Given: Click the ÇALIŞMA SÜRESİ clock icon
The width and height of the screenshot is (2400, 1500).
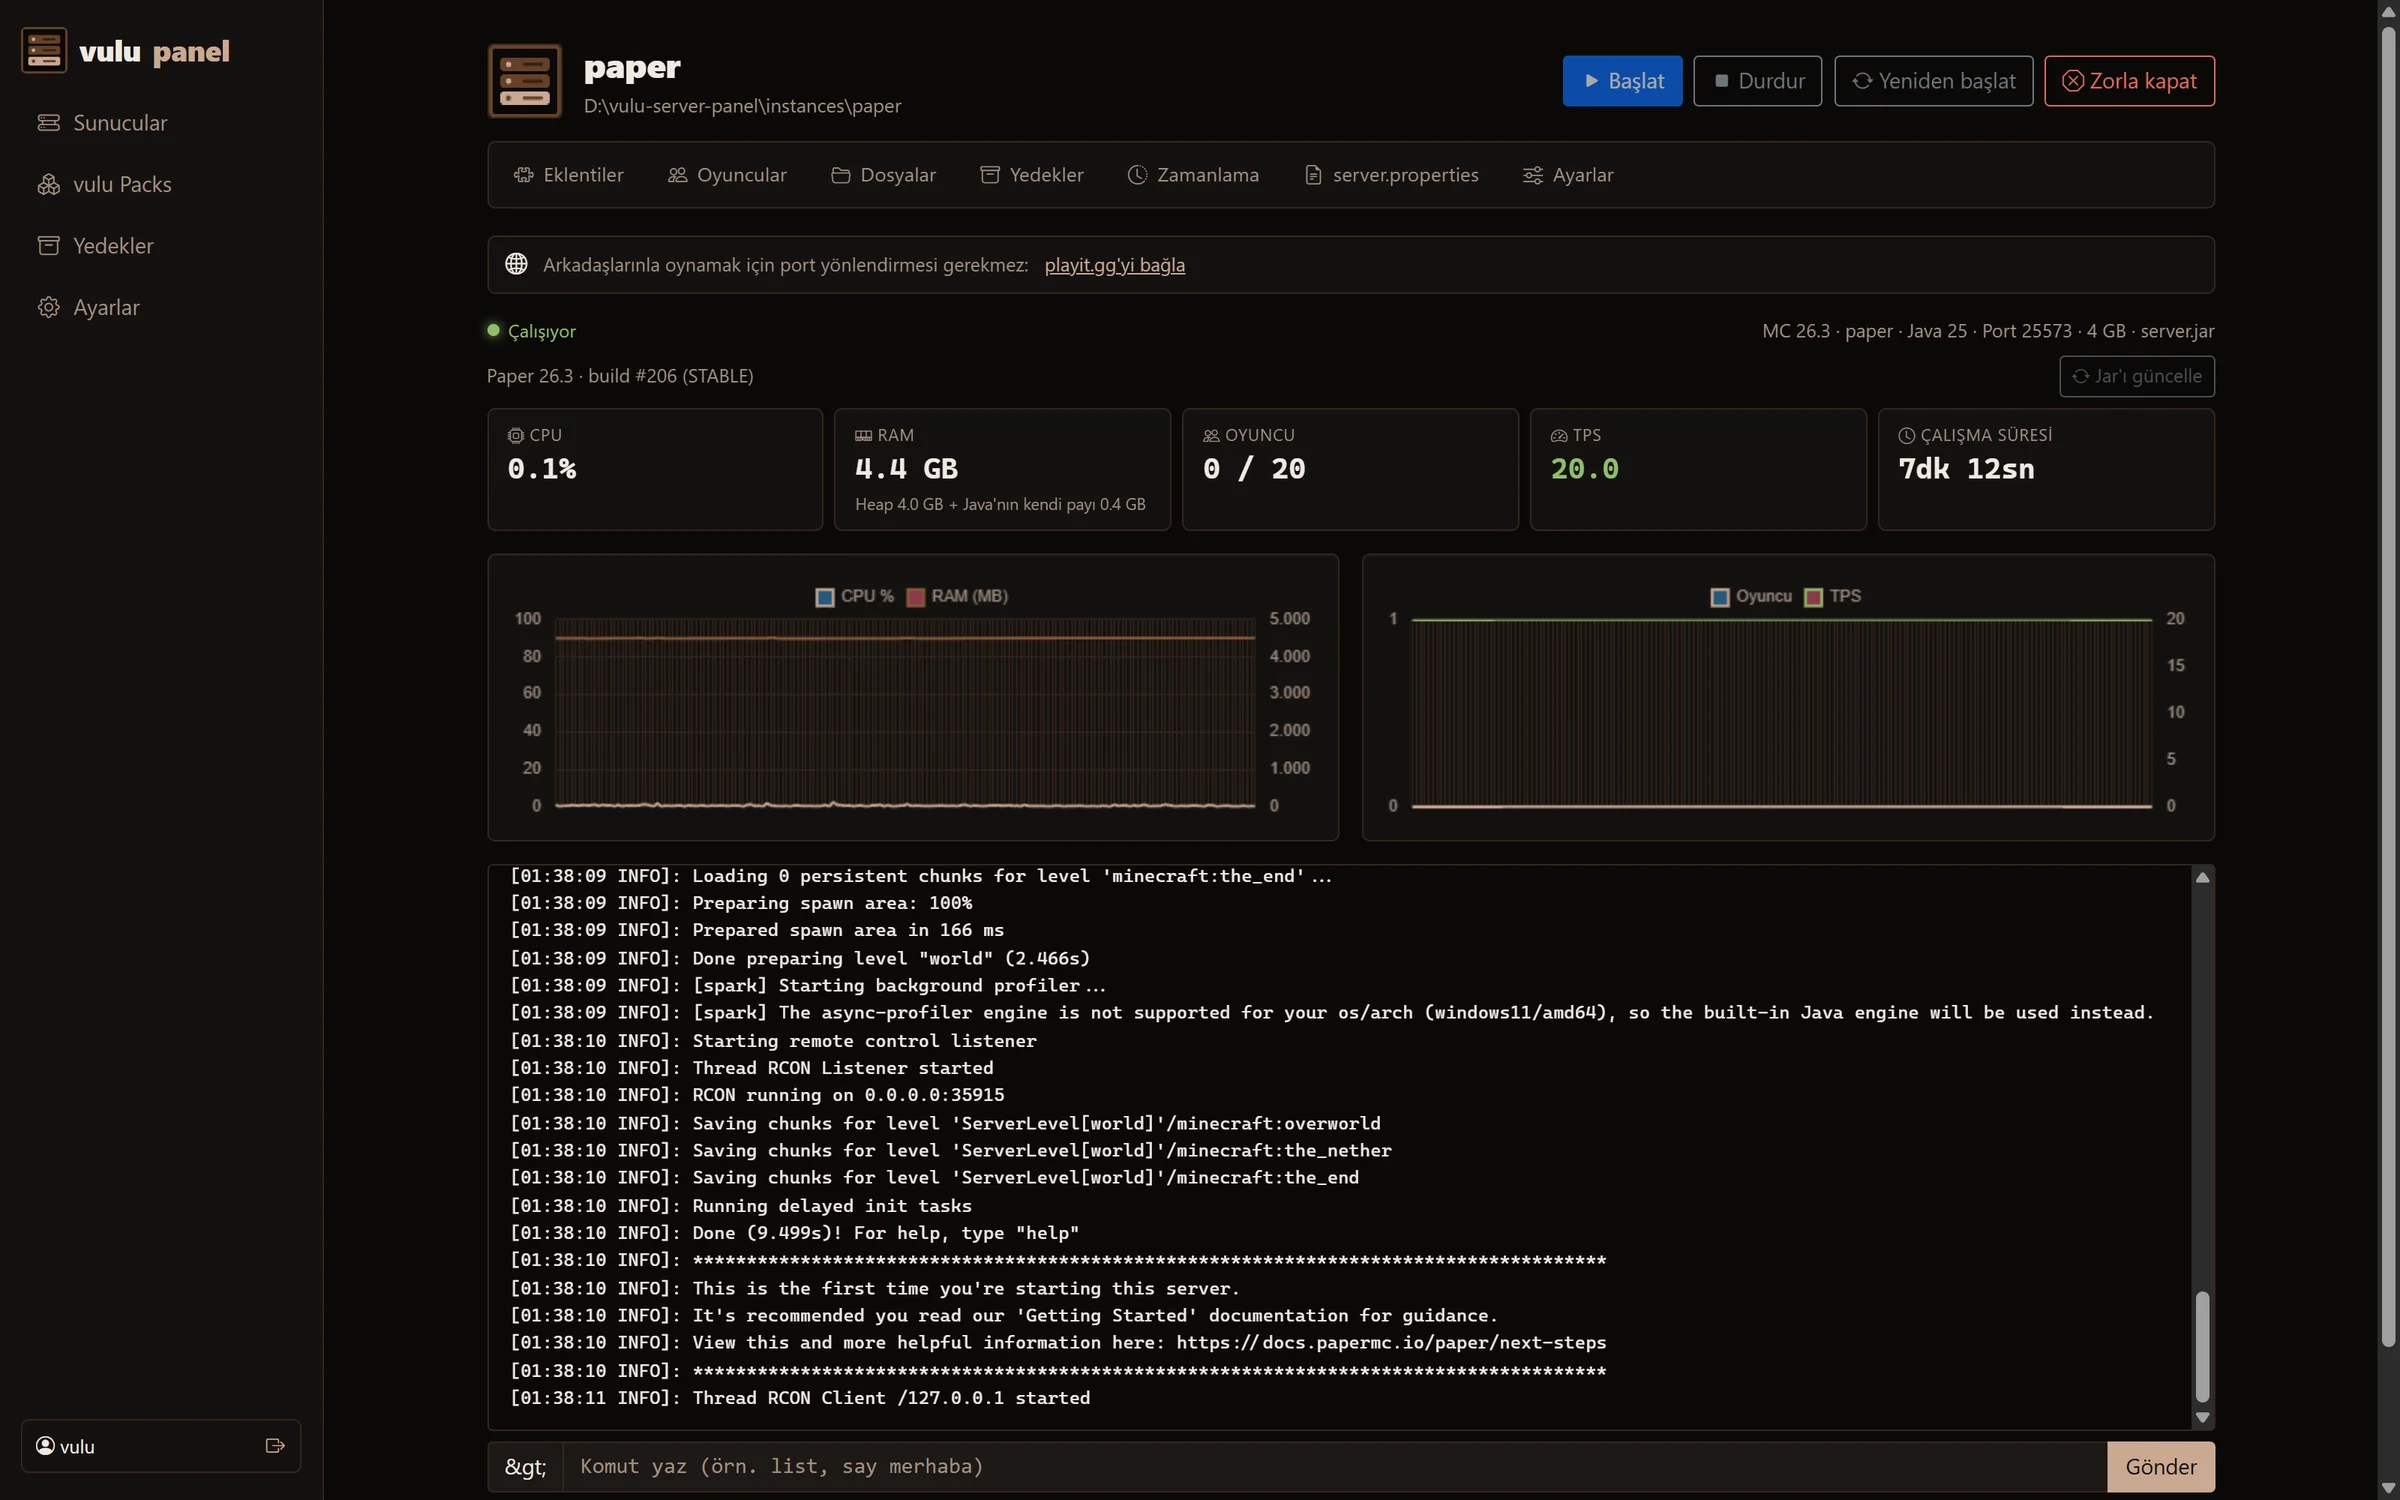Looking at the screenshot, I should tap(1907, 436).
